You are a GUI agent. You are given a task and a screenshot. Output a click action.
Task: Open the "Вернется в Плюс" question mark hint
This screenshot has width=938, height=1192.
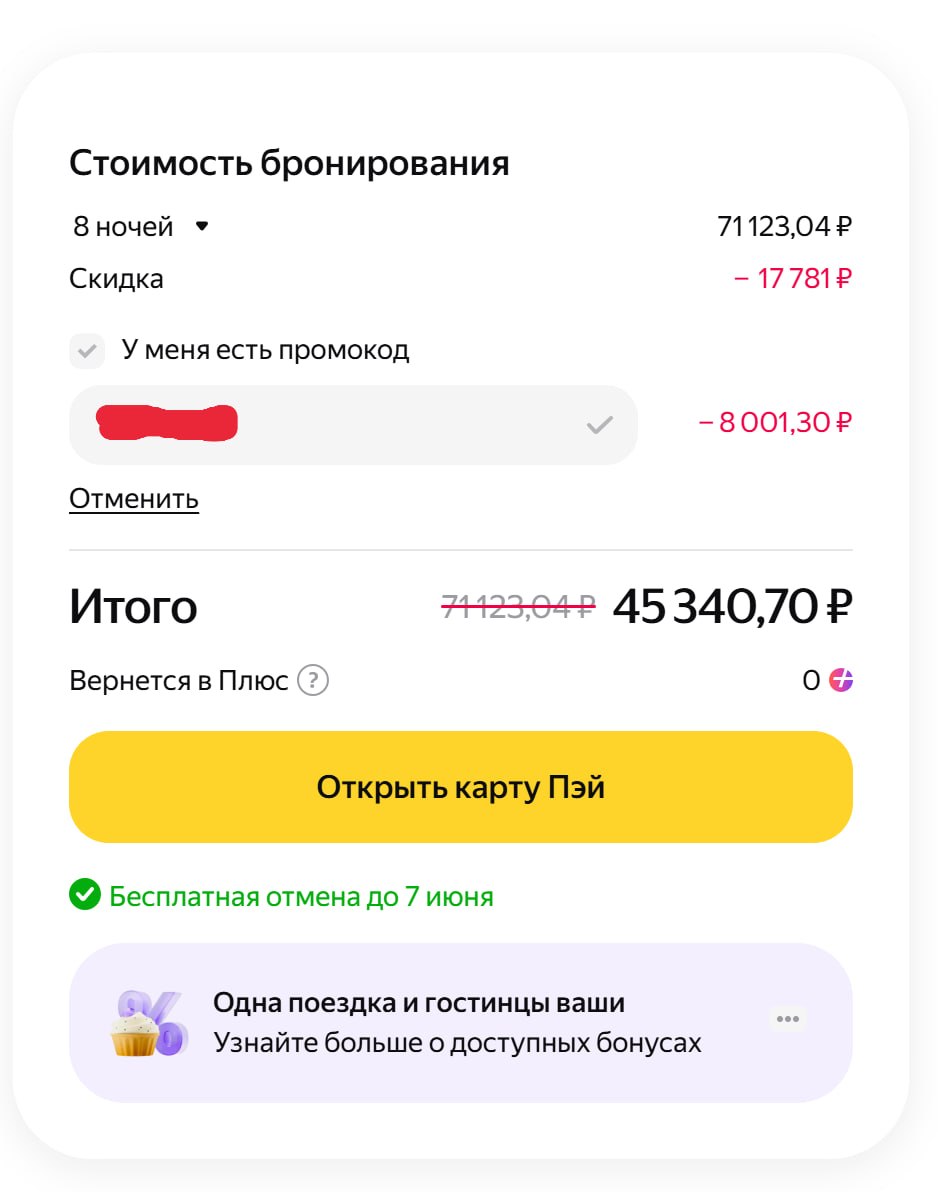click(314, 681)
